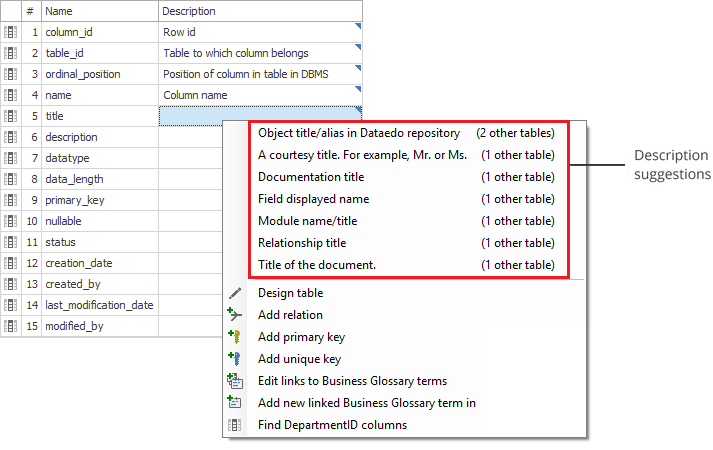The height and width of the screenshot is (450, 713).
Task: Pick the 'Documentation title' suggestion
Action: click(x=311, y=177)
